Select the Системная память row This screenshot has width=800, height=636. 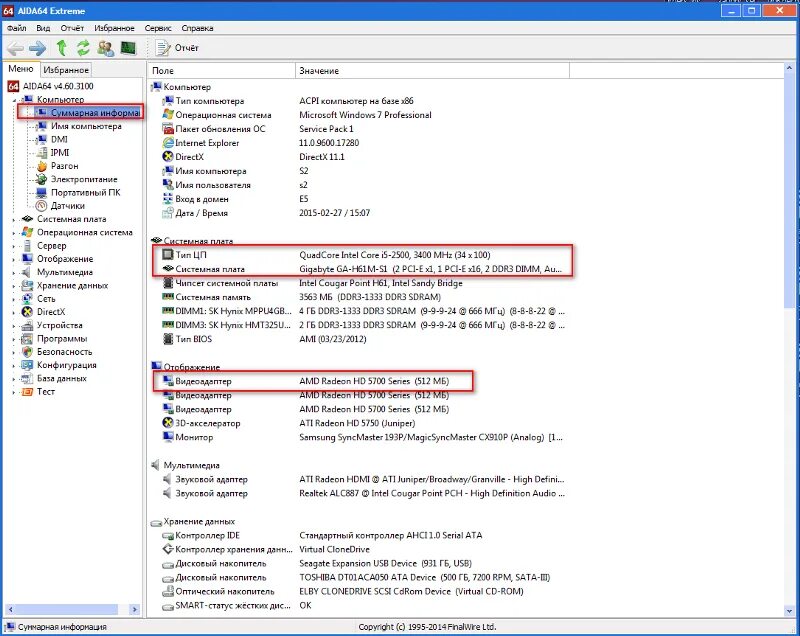pos(359,297)
